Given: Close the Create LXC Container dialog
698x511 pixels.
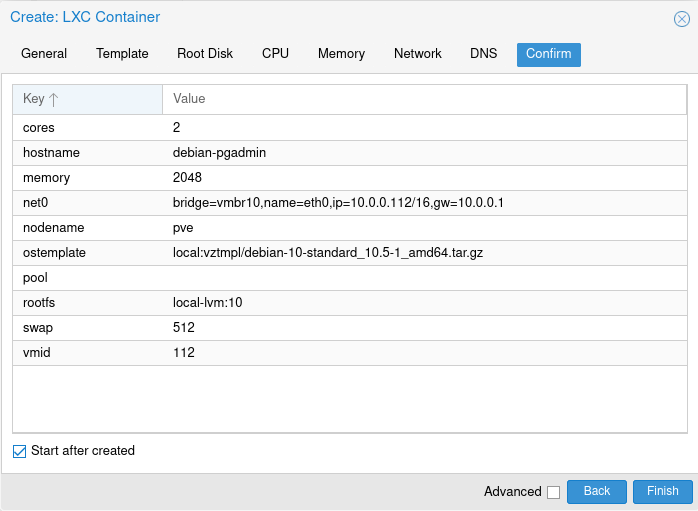Looking at the screenshot, I should 682,19.
